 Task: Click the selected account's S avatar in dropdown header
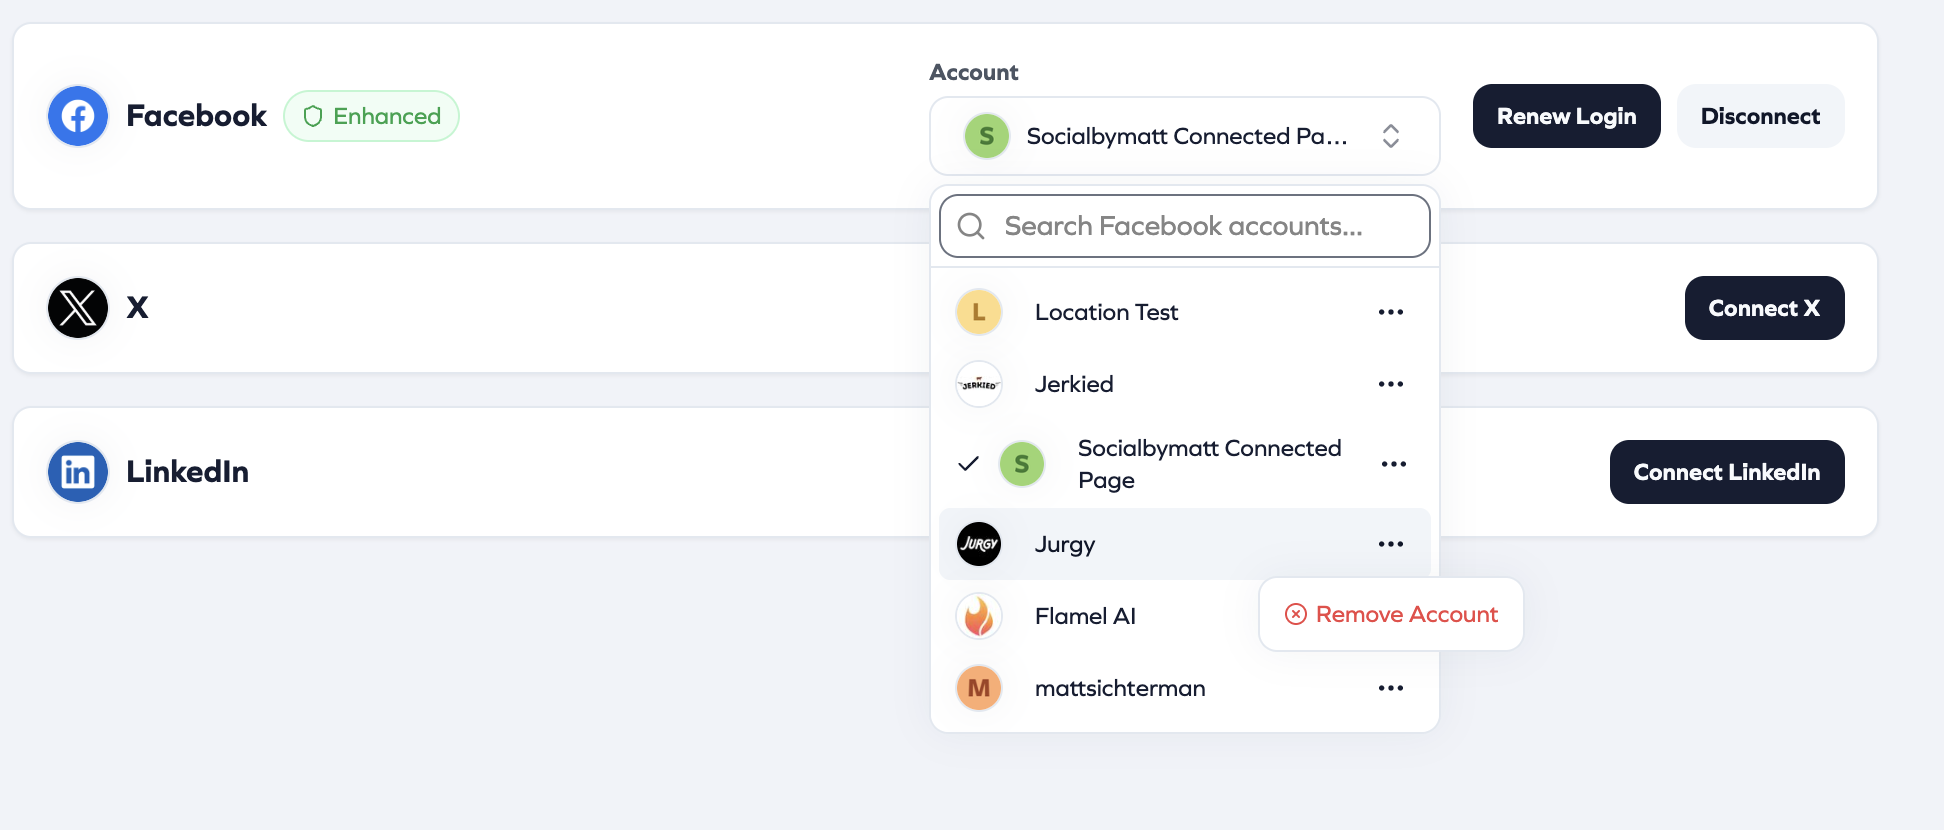pos(987,136)
